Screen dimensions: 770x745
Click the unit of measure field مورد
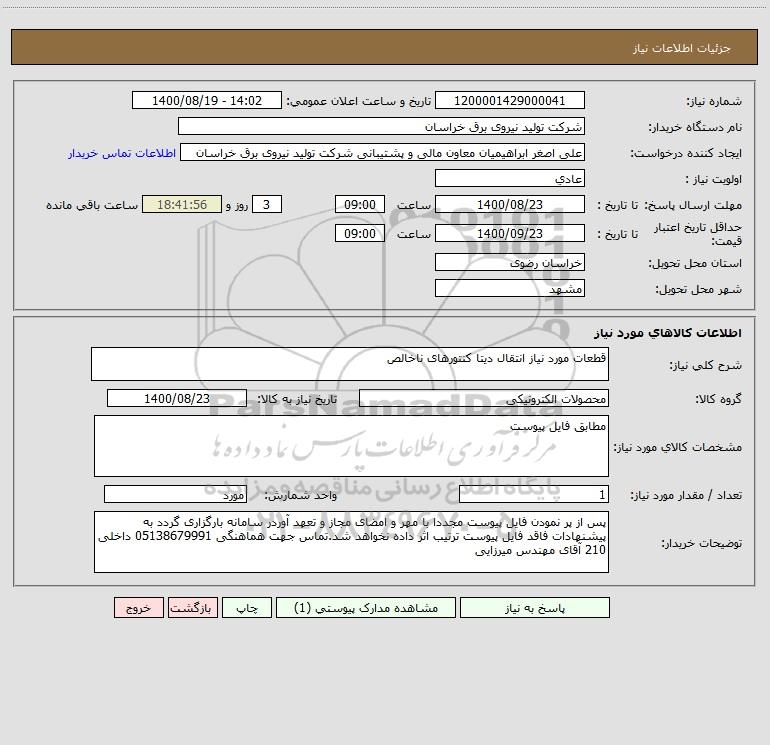point(175,494)
